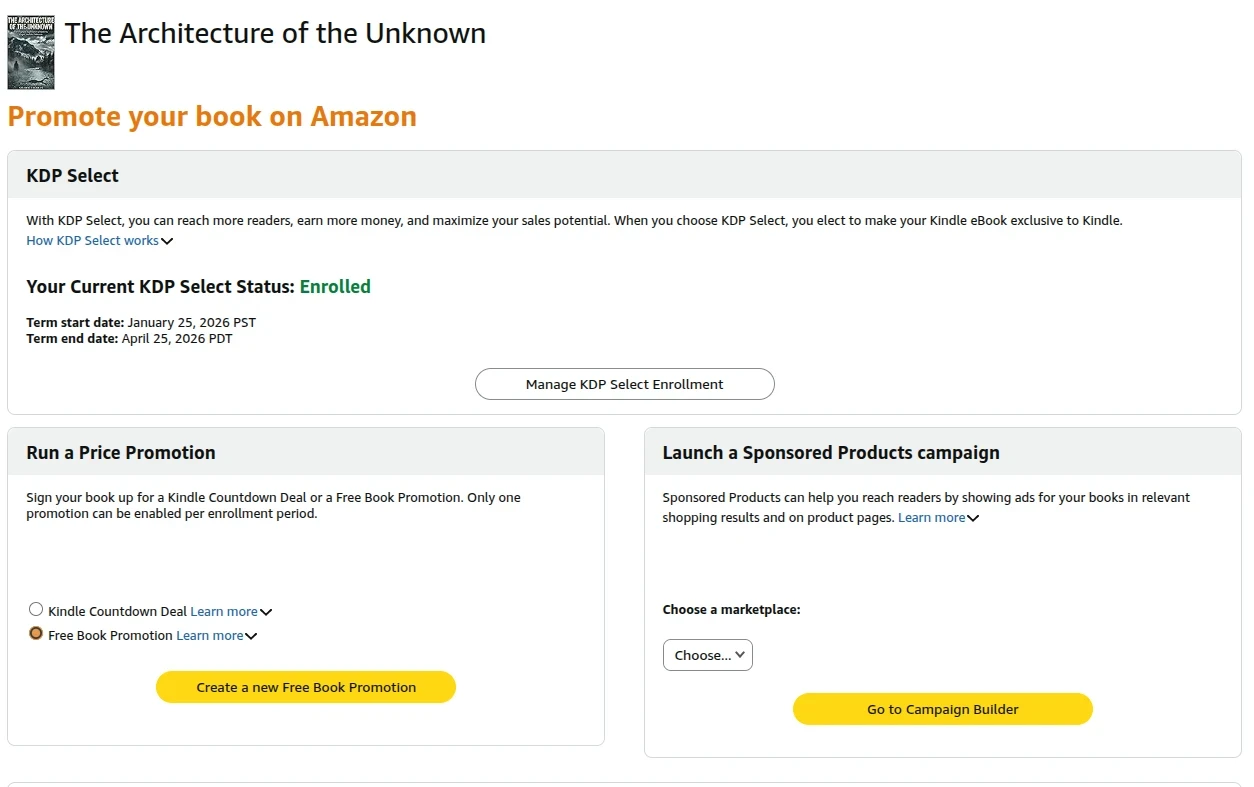Expand the chevron beside How KDP Select works
Screen dimensions: 1254x787
[x=167, y=241]
